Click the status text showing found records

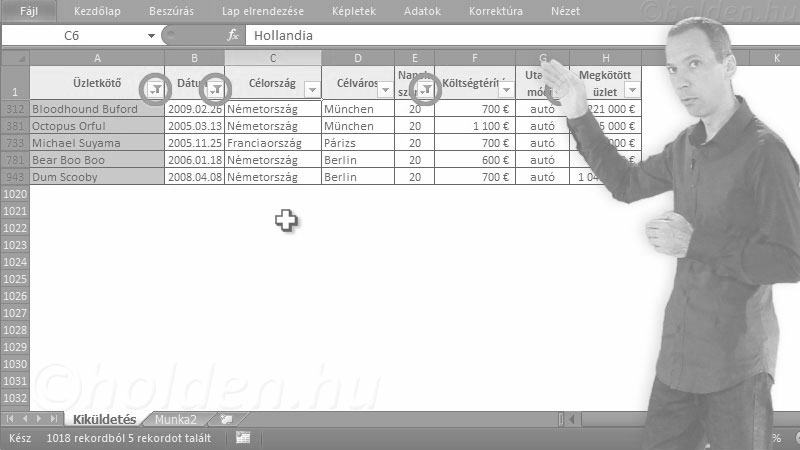point(129,438)
